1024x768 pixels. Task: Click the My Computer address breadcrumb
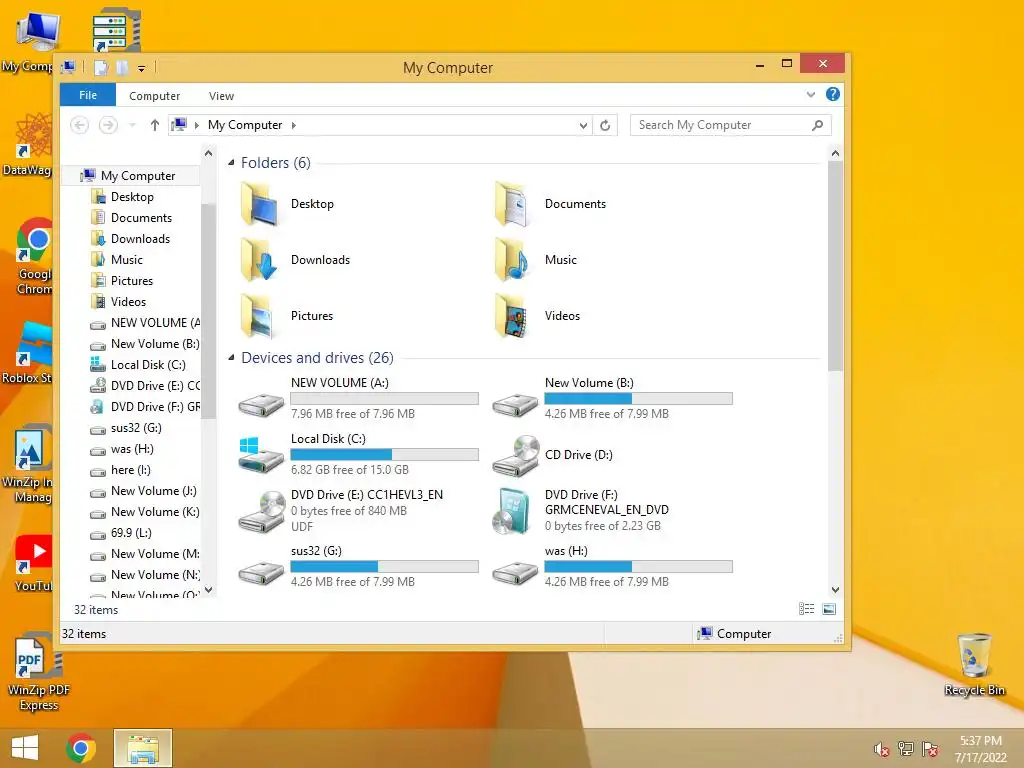pos(245,125)
